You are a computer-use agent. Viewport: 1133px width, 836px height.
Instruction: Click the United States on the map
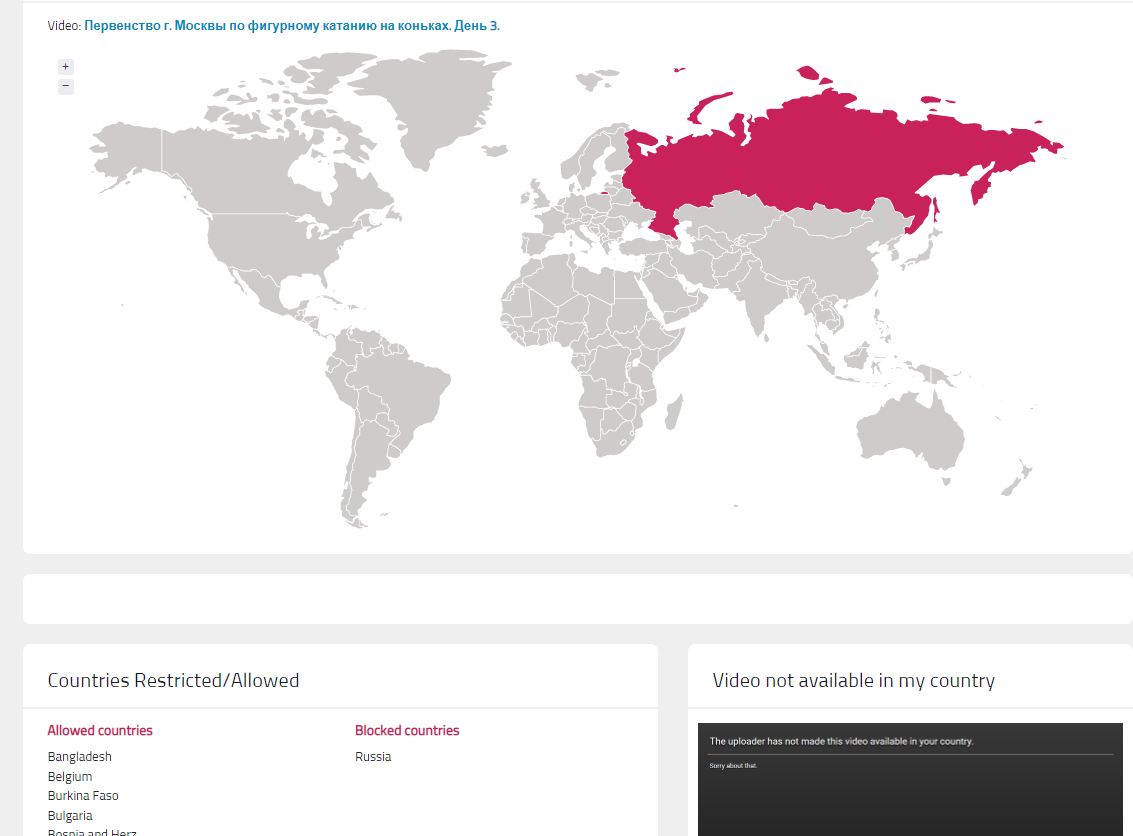pyautogui.click(x=270, y=245)
